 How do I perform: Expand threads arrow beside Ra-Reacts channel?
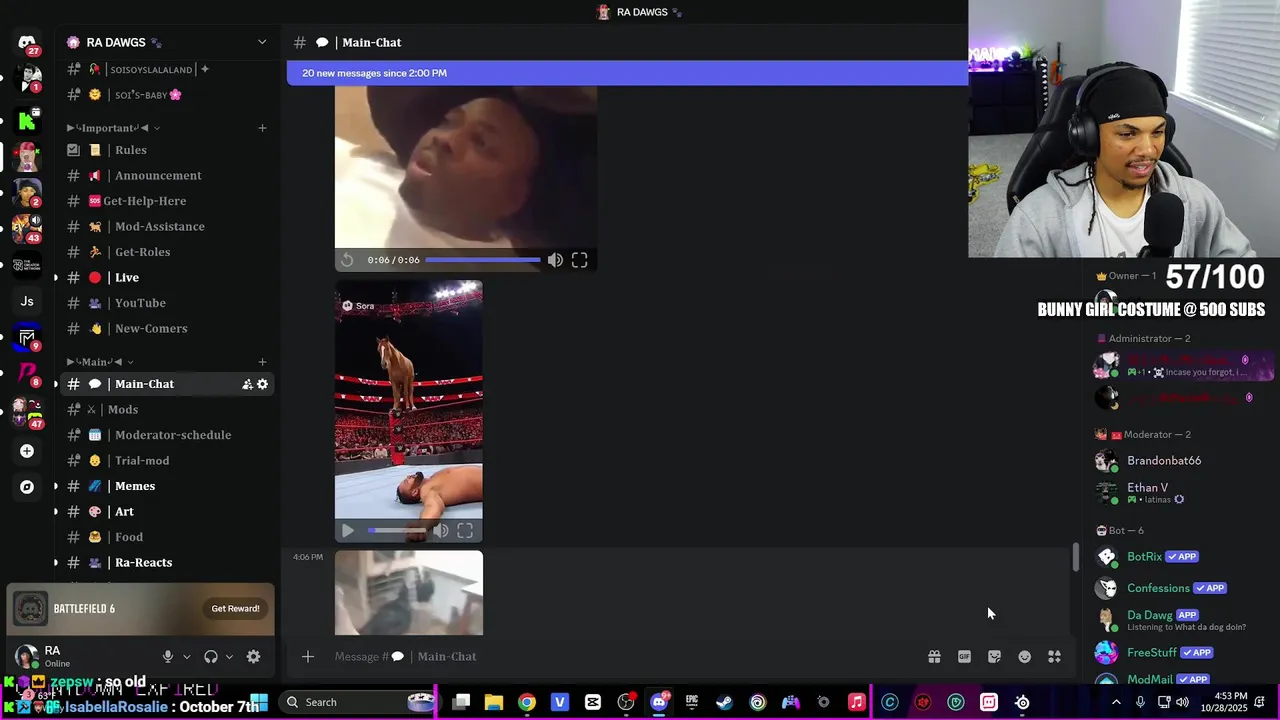pyautogui.click(x=56, y=563)
